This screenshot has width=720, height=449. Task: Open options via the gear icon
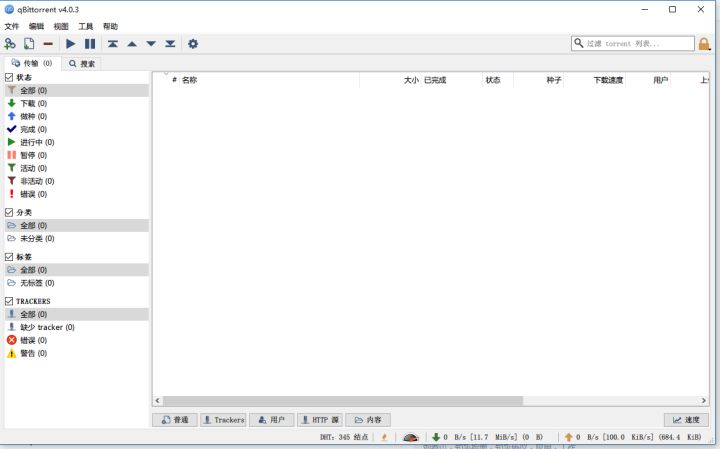[193, 44]
